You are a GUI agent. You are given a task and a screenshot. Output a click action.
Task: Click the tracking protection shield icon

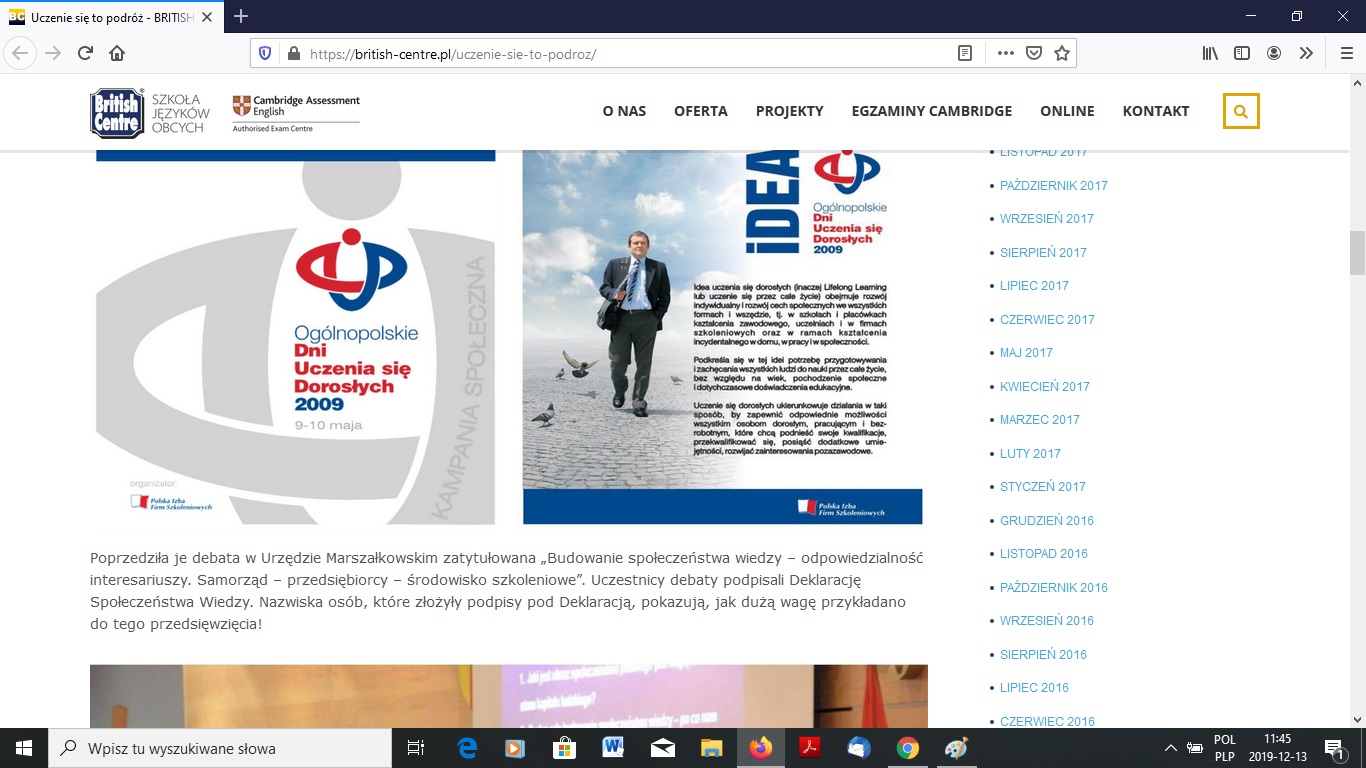point(265,53)
